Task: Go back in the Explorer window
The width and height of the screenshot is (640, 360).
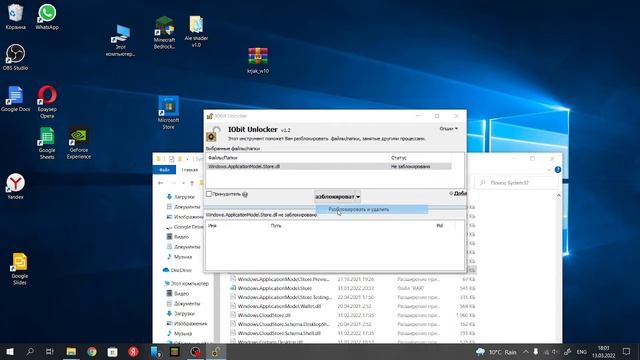Action: coord(160,183)
